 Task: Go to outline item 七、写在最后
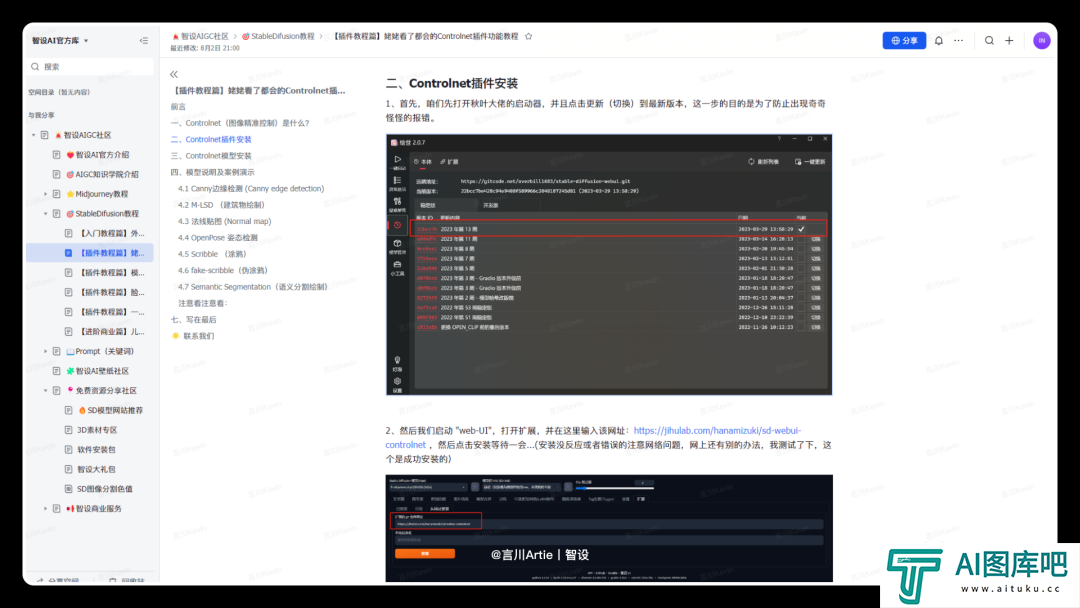pyautogui.click(x=194, y=319)
